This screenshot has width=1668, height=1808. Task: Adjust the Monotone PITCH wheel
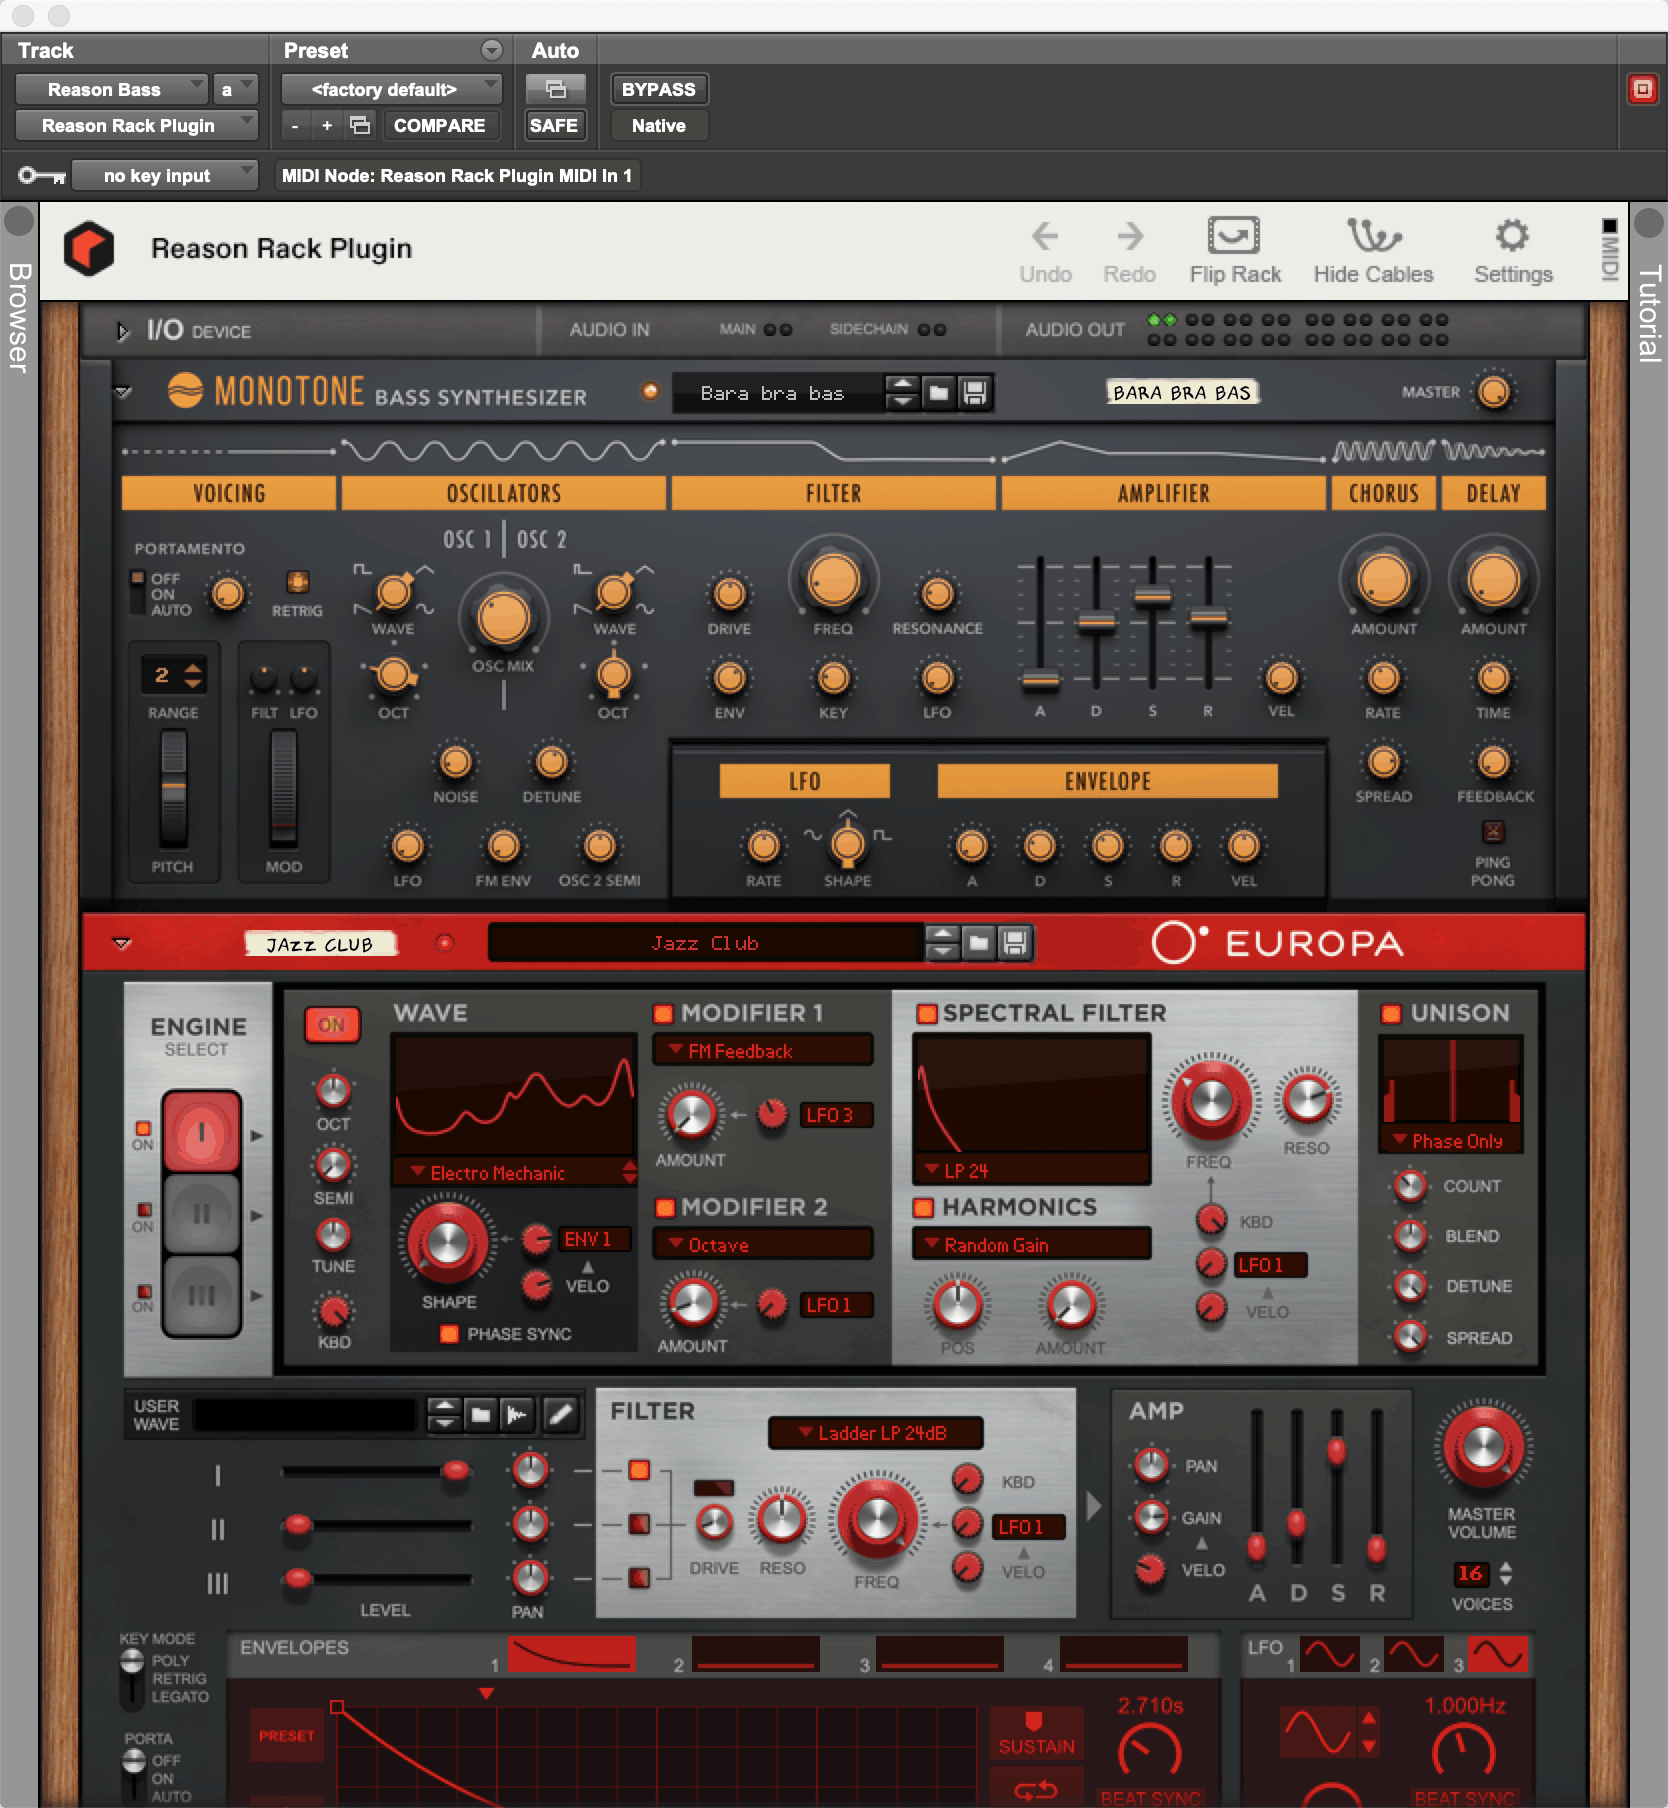coord(173,789)
